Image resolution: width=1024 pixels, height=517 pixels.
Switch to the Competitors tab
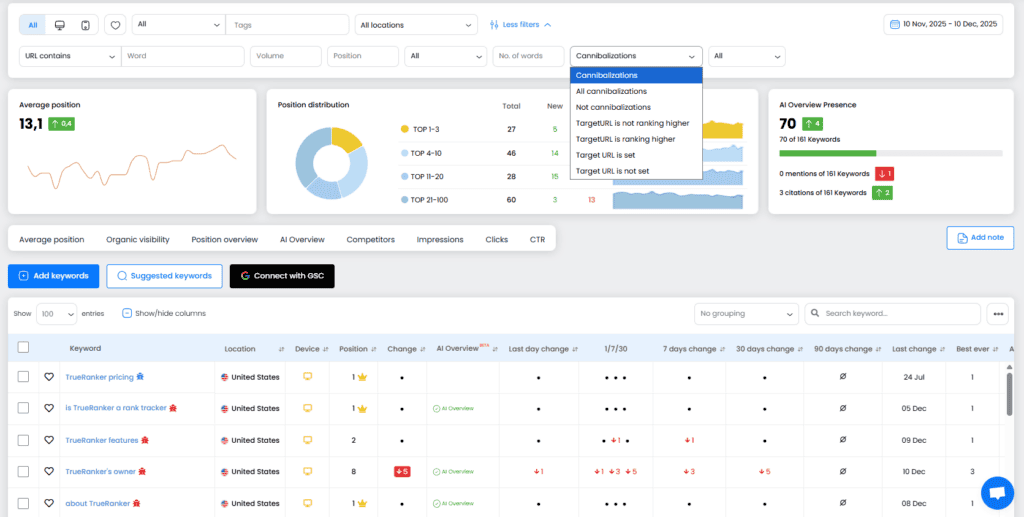tap(370, 240)
